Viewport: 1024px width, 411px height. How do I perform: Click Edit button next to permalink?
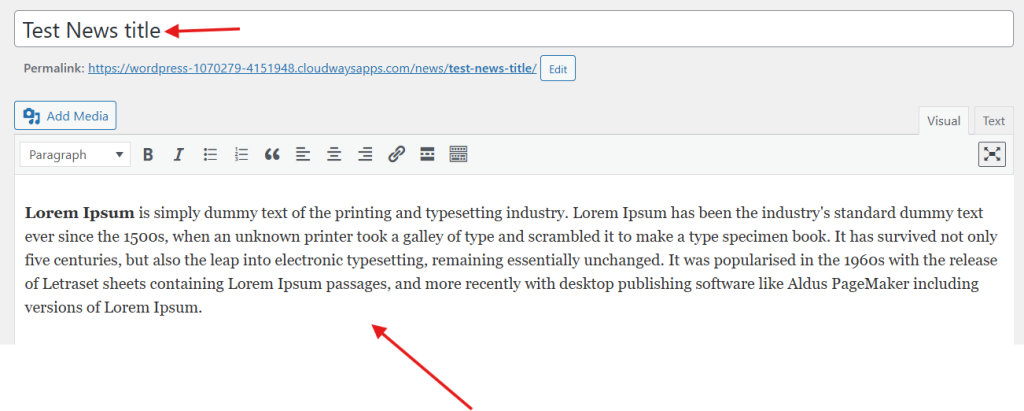[x=557, y=69]
